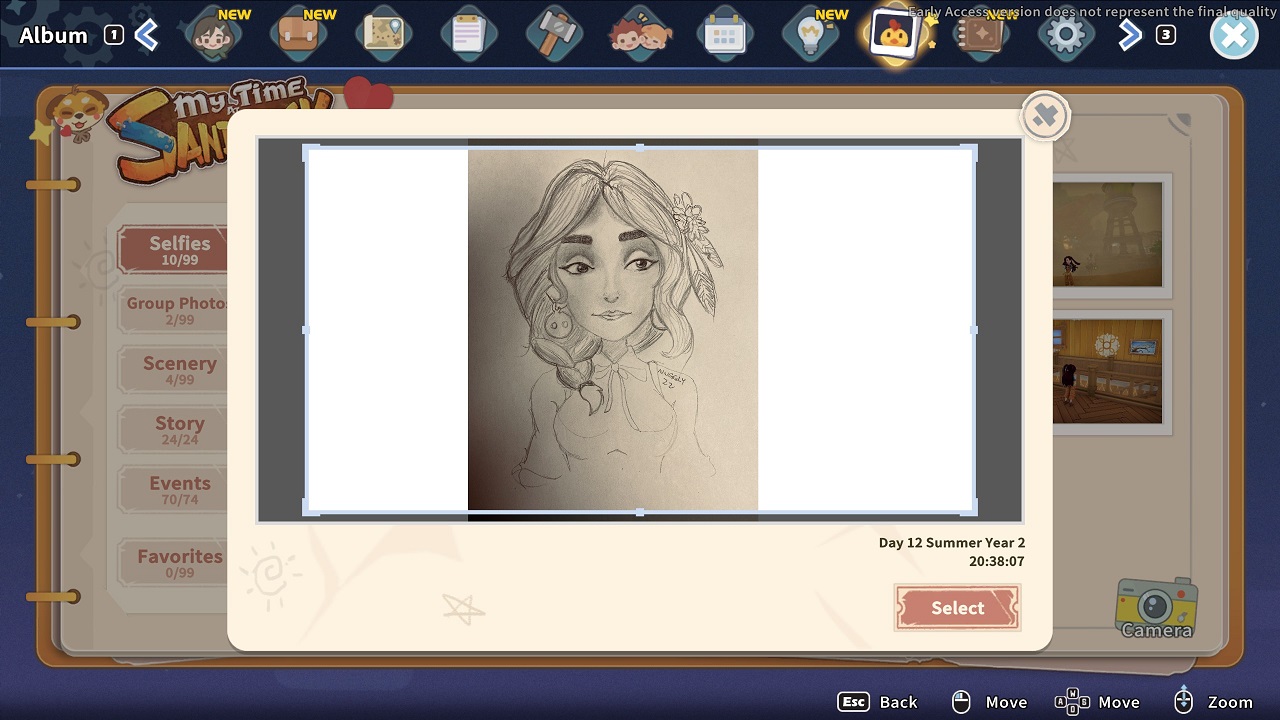This screenshot has width=1280, height=720.
Task: Open the character profile icon in top bar
Action: click(x=213, y=36)
